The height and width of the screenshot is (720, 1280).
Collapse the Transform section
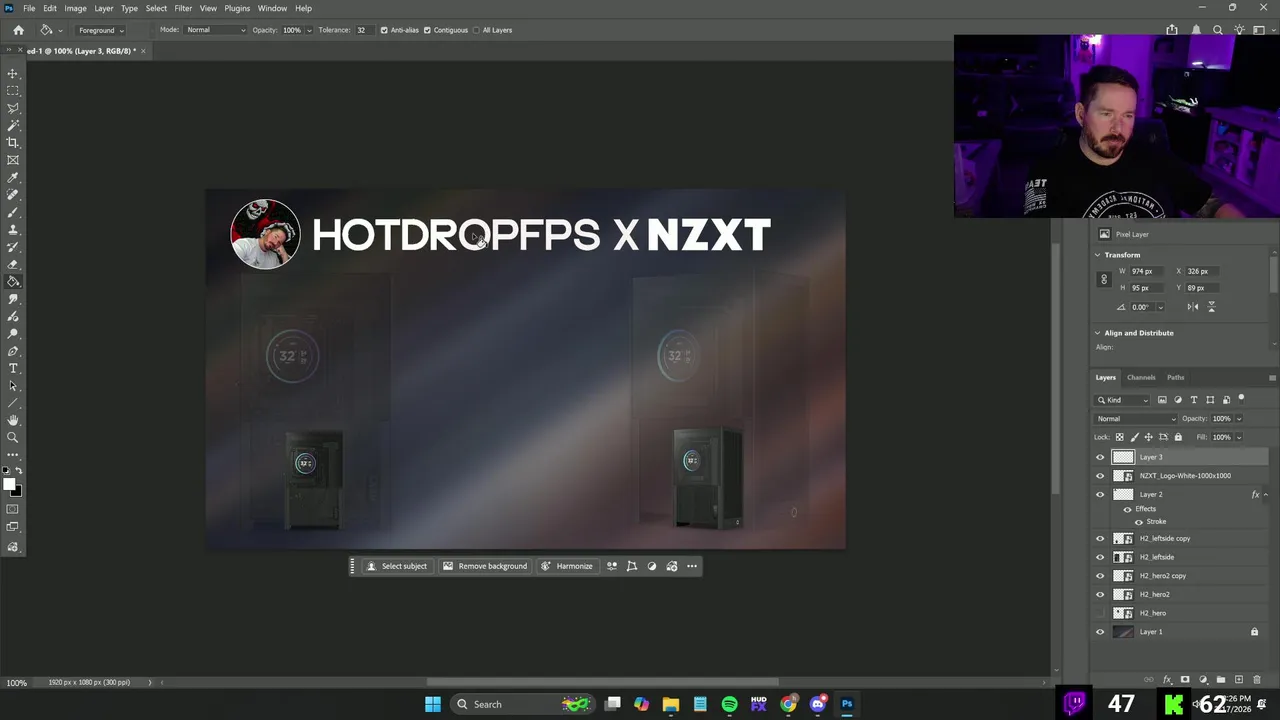(1097, 255)
